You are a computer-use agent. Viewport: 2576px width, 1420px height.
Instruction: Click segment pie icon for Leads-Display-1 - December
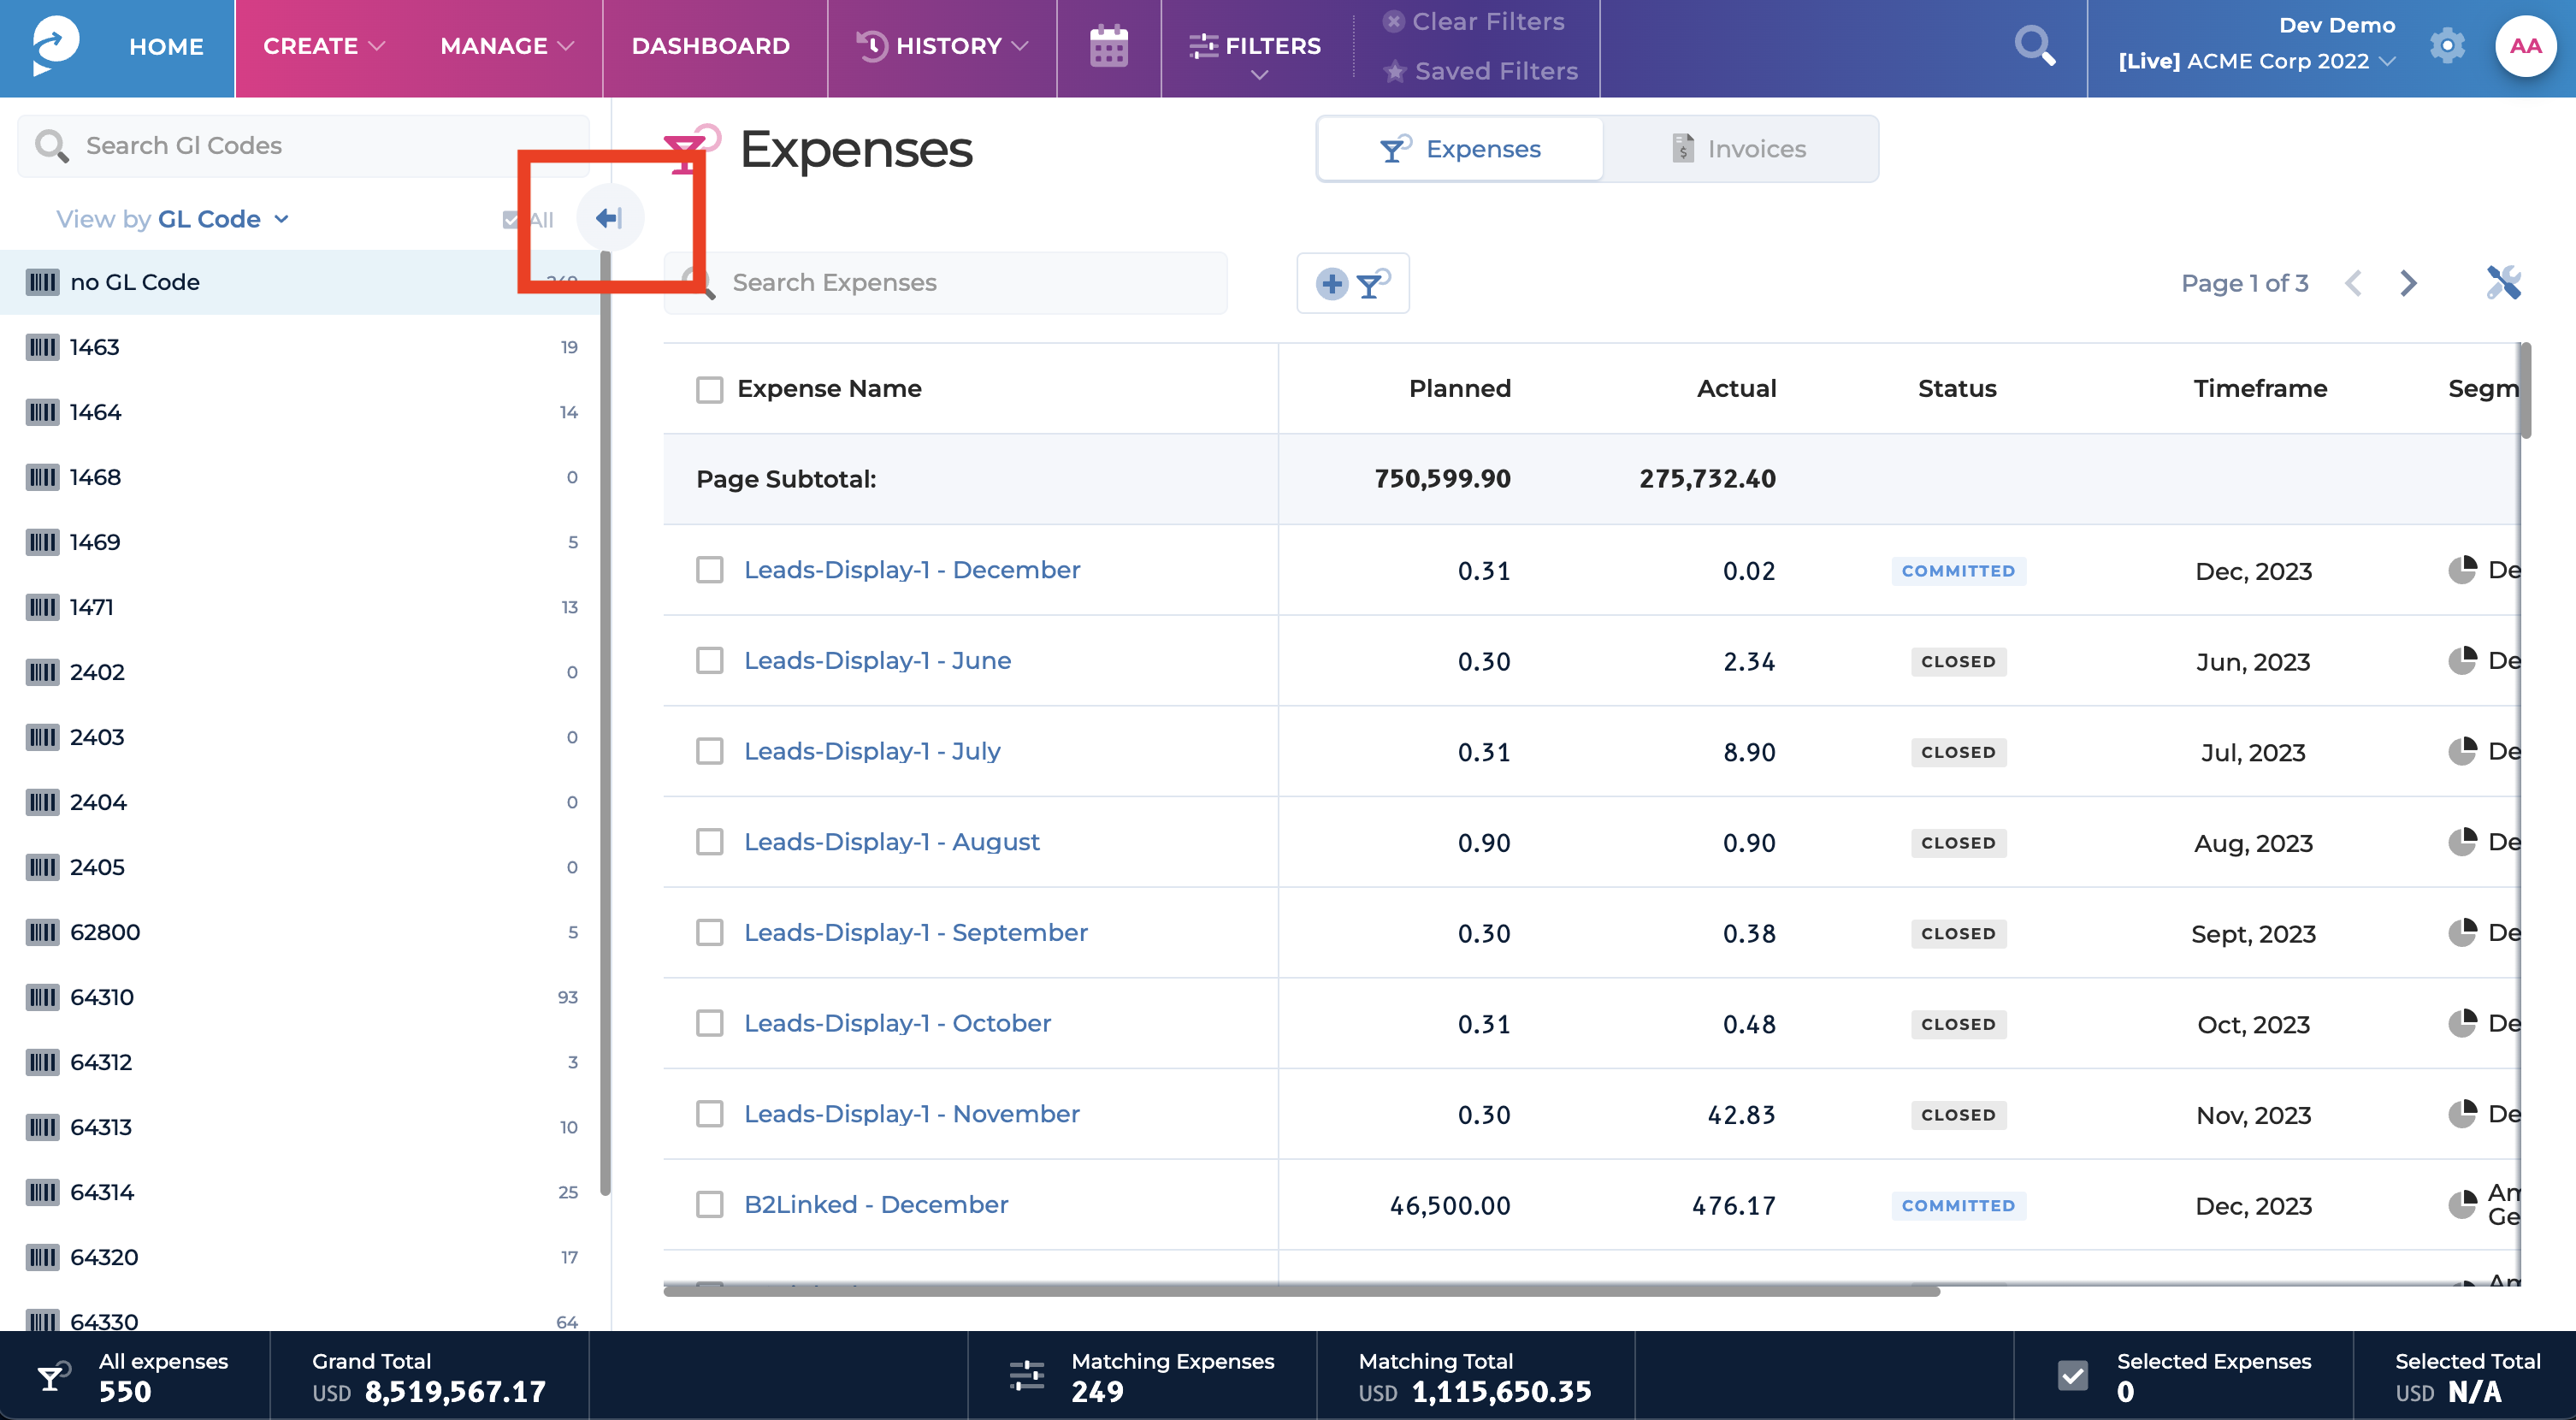point(2462,570)
